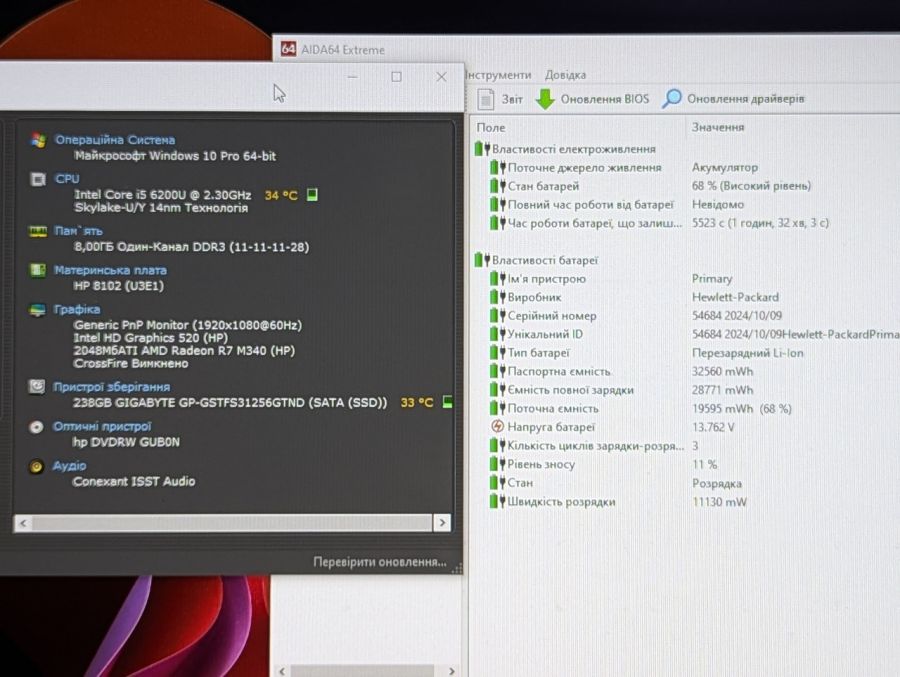The width and height of the screenshot is (900, 677).
Task: Click Перевірити оновлення link
Action: point(379,562)
